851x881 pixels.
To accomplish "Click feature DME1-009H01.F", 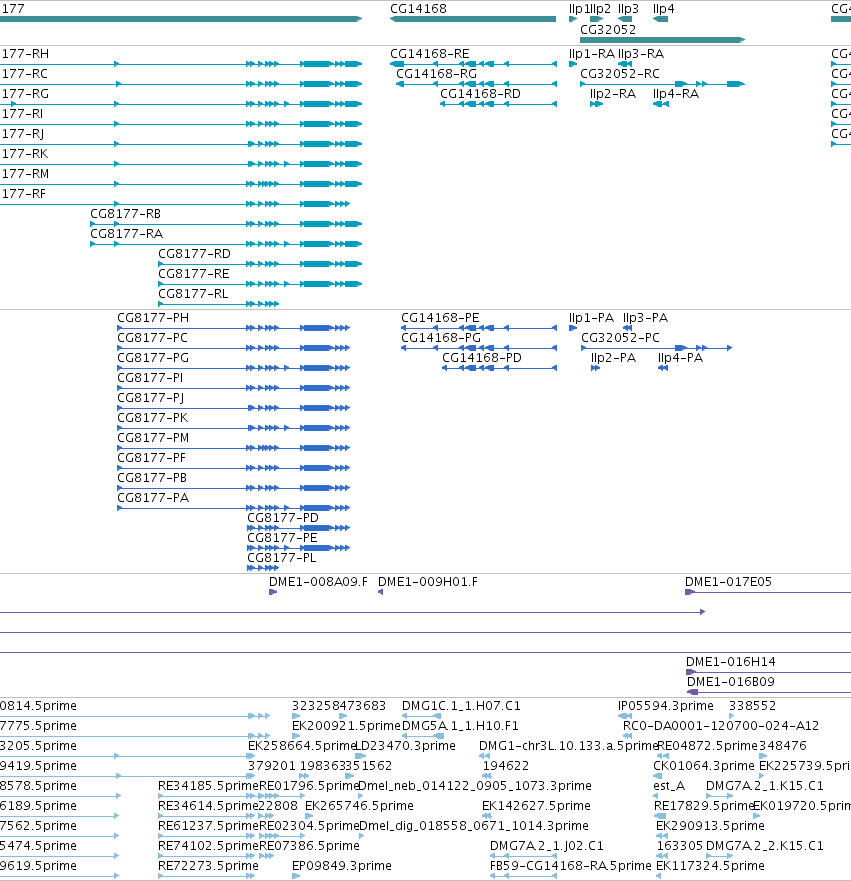I will tap(427, 582).
